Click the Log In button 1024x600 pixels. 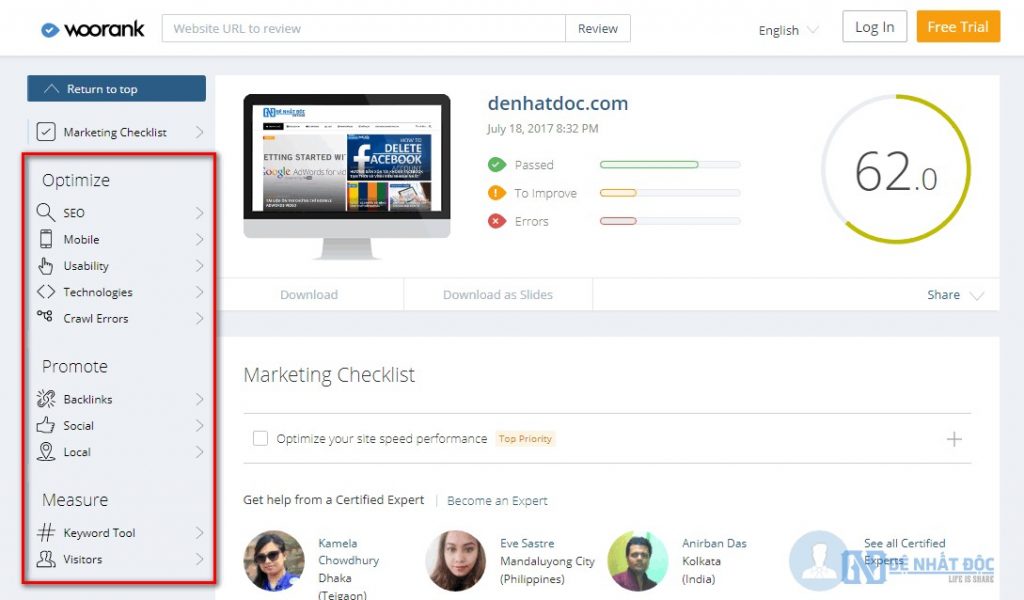pos(874,27)
